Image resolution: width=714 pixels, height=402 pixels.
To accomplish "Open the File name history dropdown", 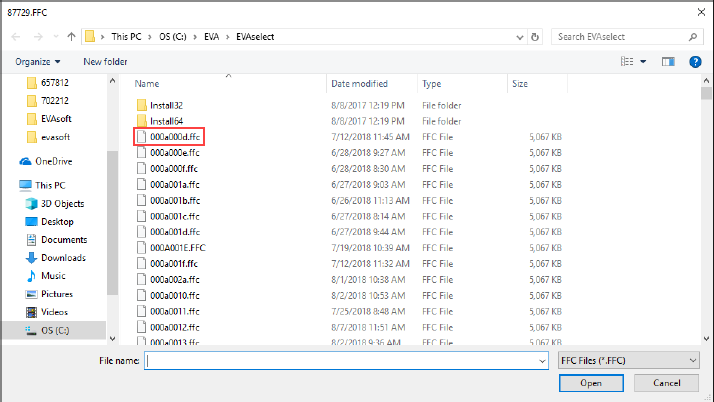I will pyautogui.click(x=541, y=360).
